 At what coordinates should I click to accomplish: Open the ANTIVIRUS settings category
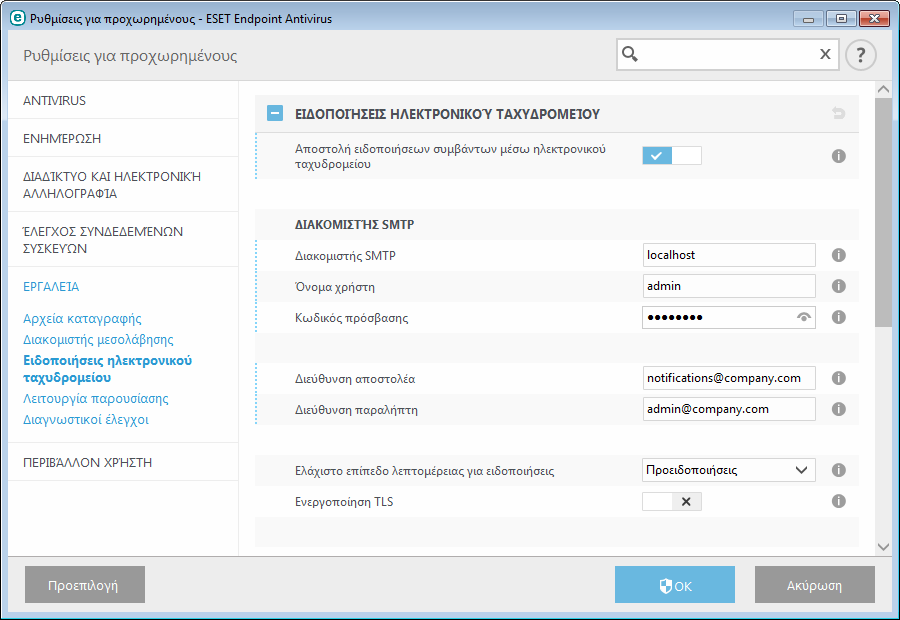tap(123, 100)
